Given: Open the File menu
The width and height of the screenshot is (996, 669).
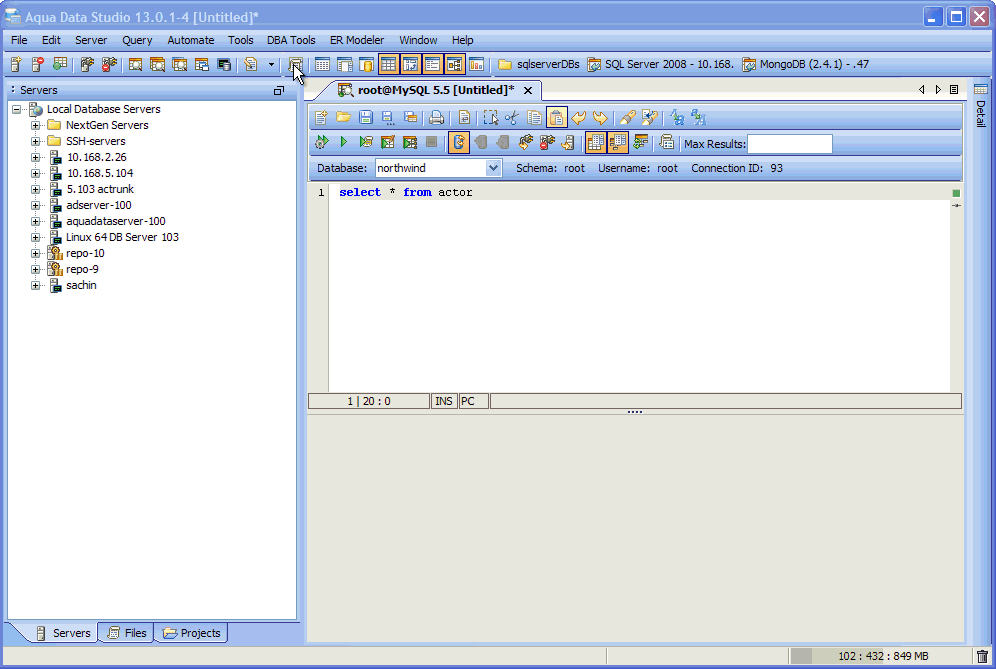Looking at the screenshot, I should click(x=19, y=40).
